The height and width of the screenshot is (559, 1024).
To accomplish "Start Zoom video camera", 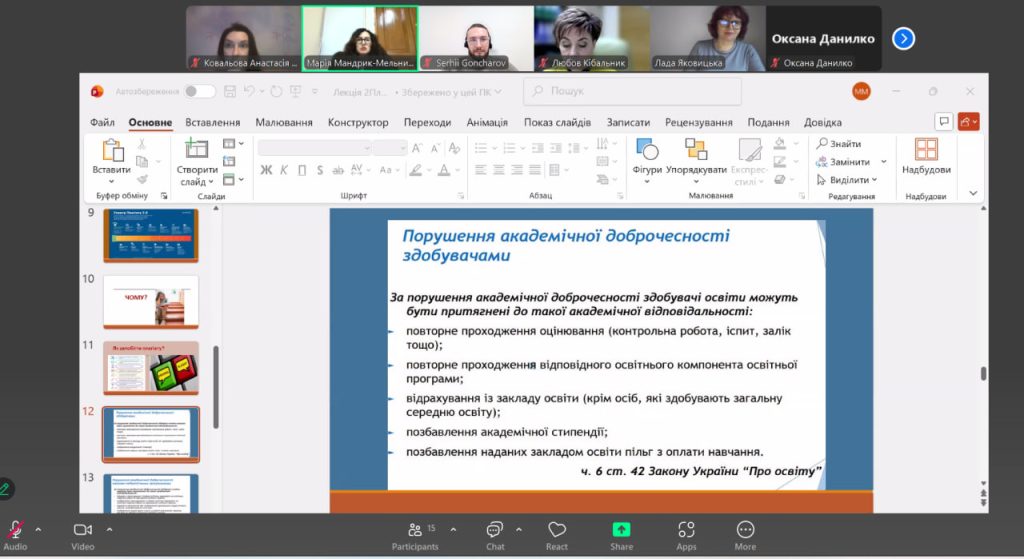I will pyautogui.click(x=83, y=530).
